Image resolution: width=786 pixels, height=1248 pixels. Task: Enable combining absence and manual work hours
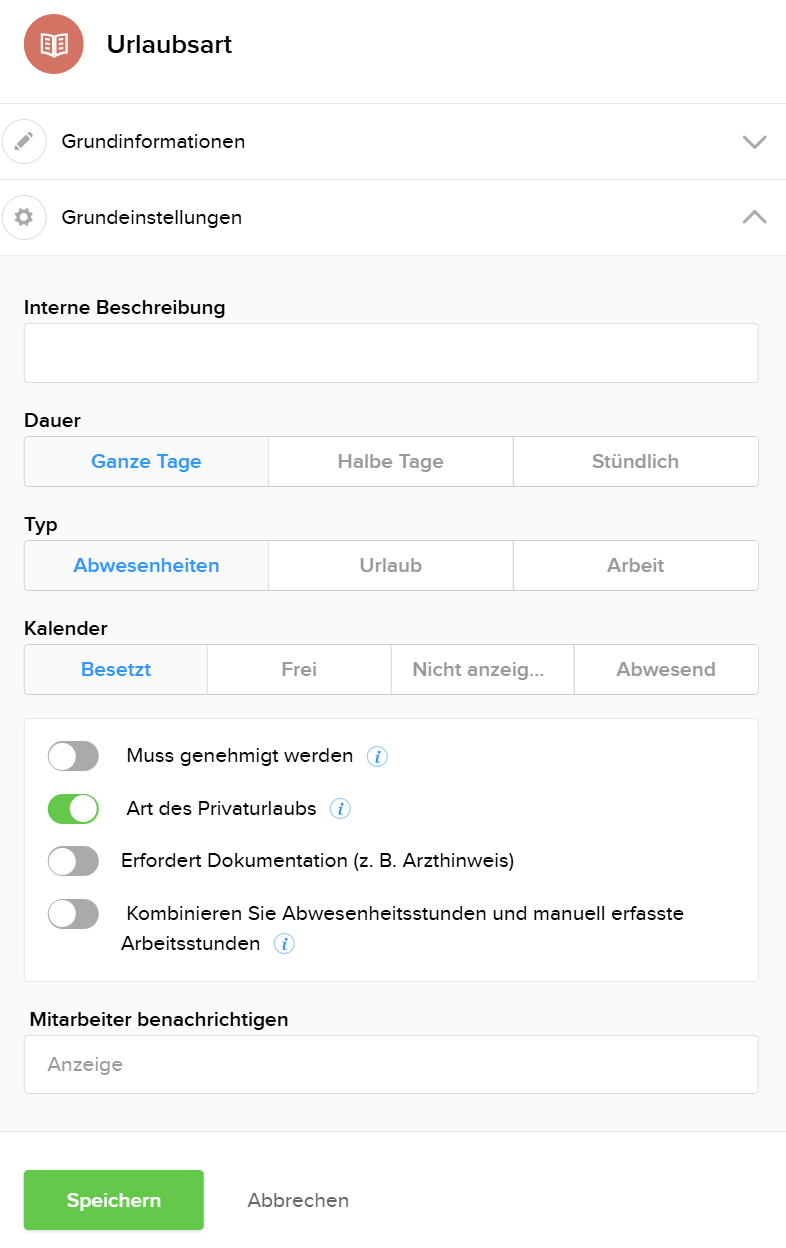click(73, 914)
